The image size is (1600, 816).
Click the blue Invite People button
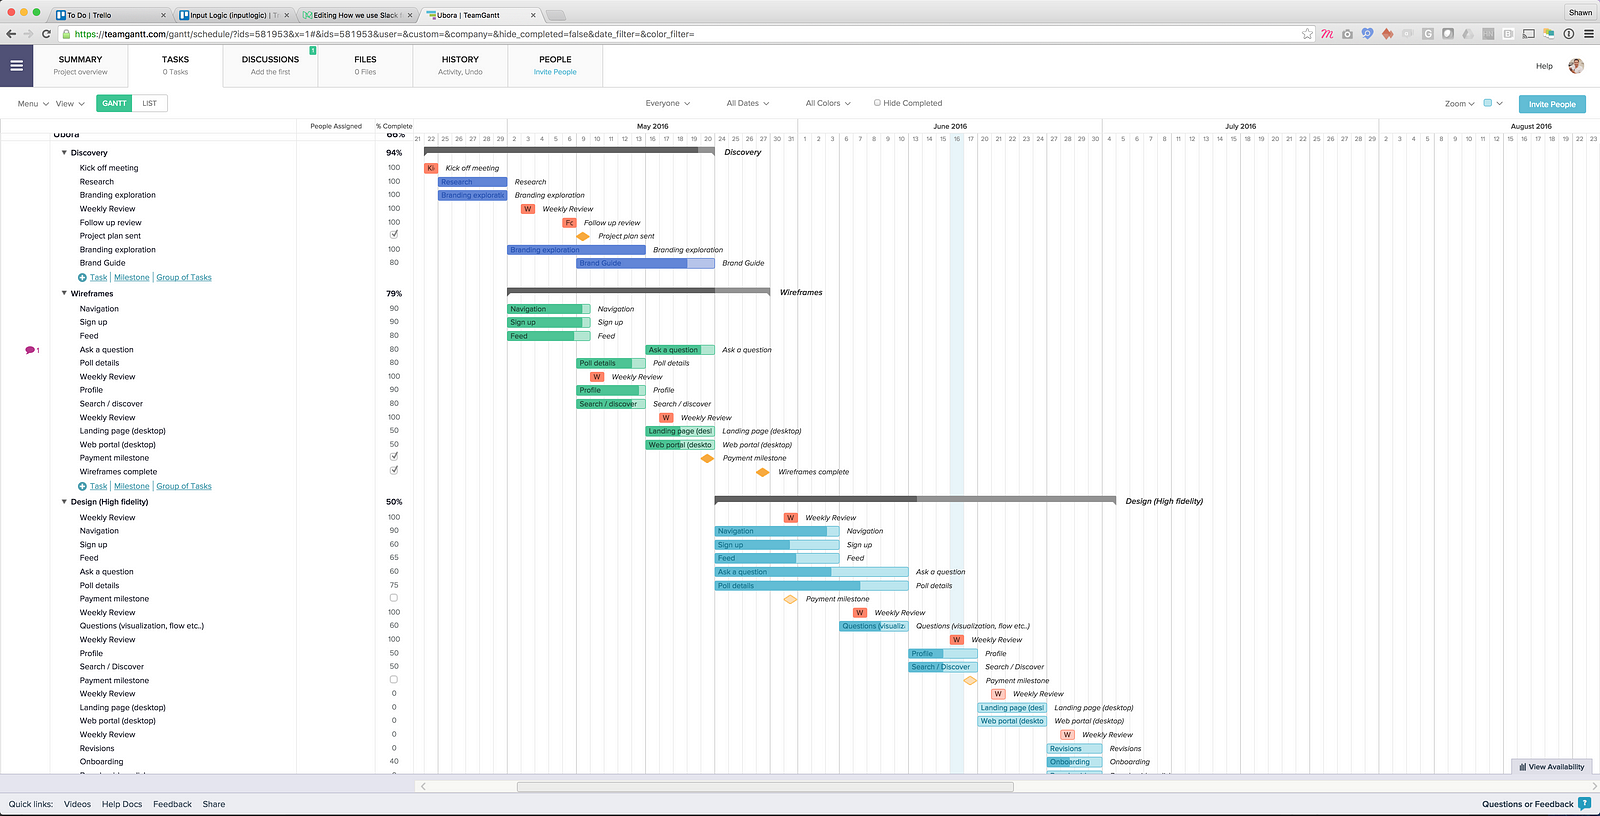tap(1552, 104)
